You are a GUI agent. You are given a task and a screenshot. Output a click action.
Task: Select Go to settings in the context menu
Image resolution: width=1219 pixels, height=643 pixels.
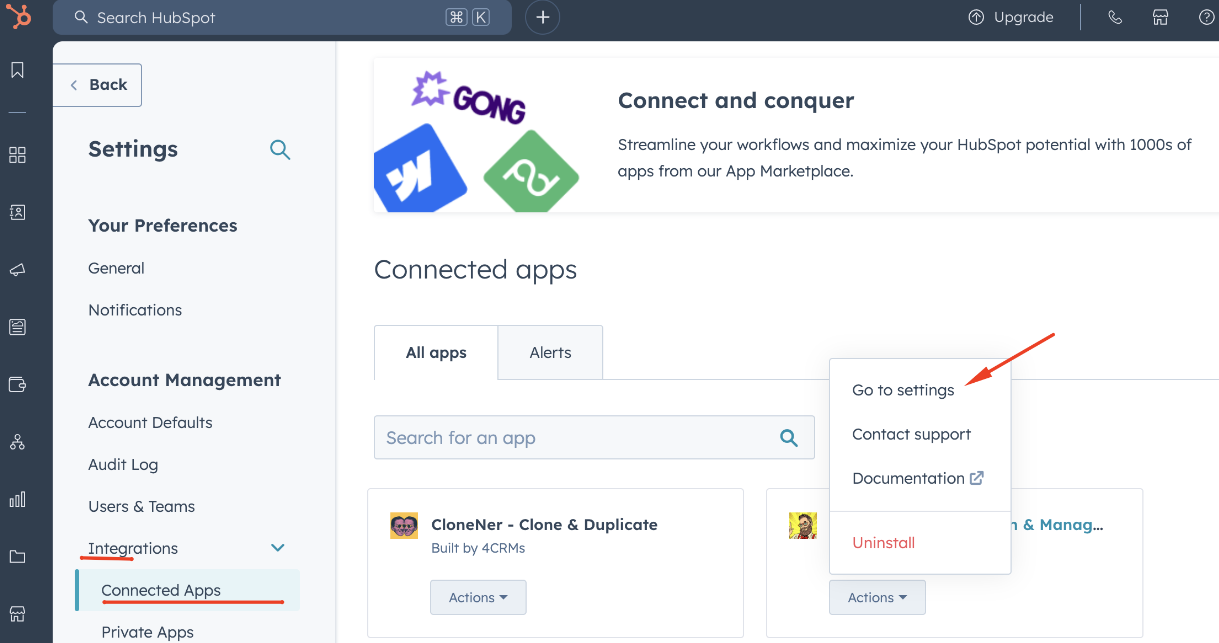(903, 390)
